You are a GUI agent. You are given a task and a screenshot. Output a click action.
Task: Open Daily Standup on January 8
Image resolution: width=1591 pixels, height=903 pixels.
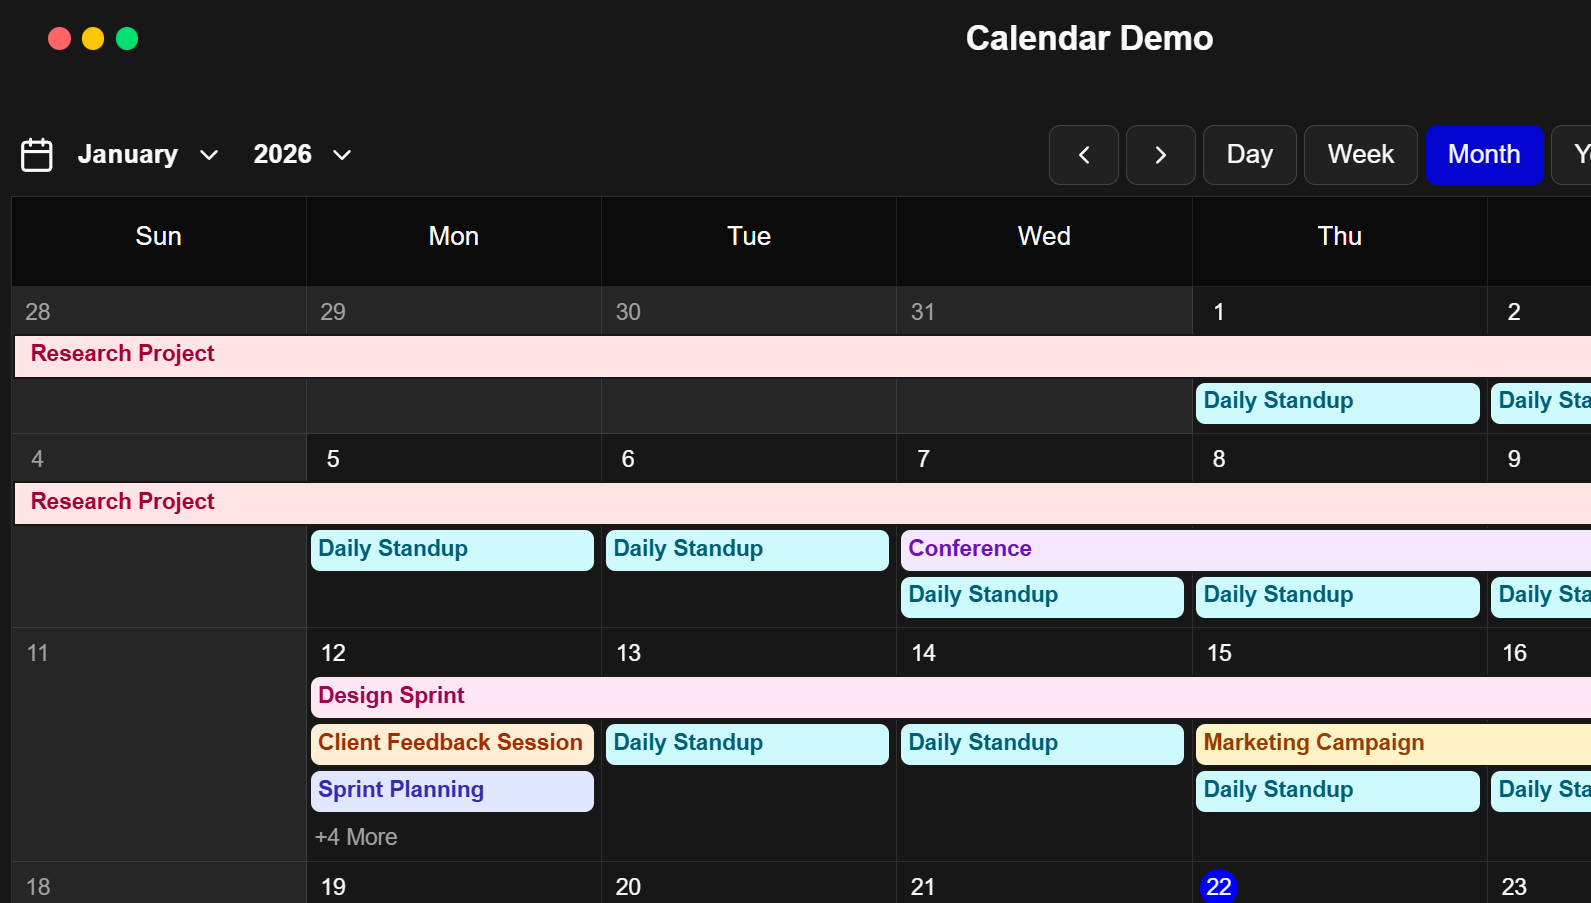point(1338,597)
